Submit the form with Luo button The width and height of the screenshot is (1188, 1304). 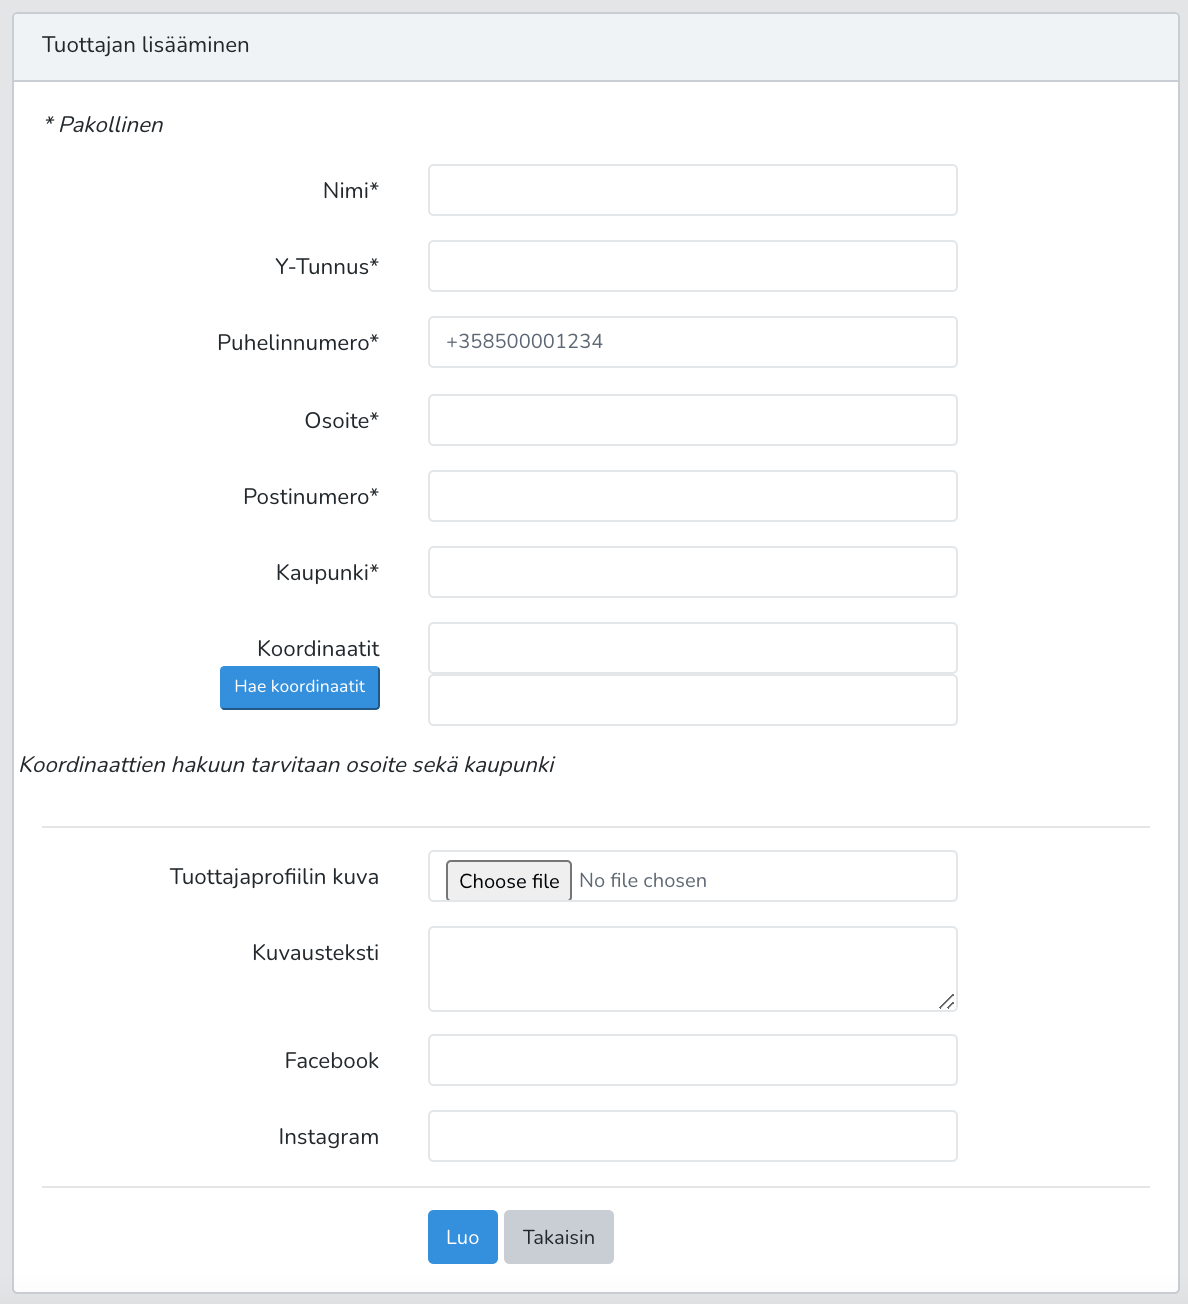[x=463, y=1237]
